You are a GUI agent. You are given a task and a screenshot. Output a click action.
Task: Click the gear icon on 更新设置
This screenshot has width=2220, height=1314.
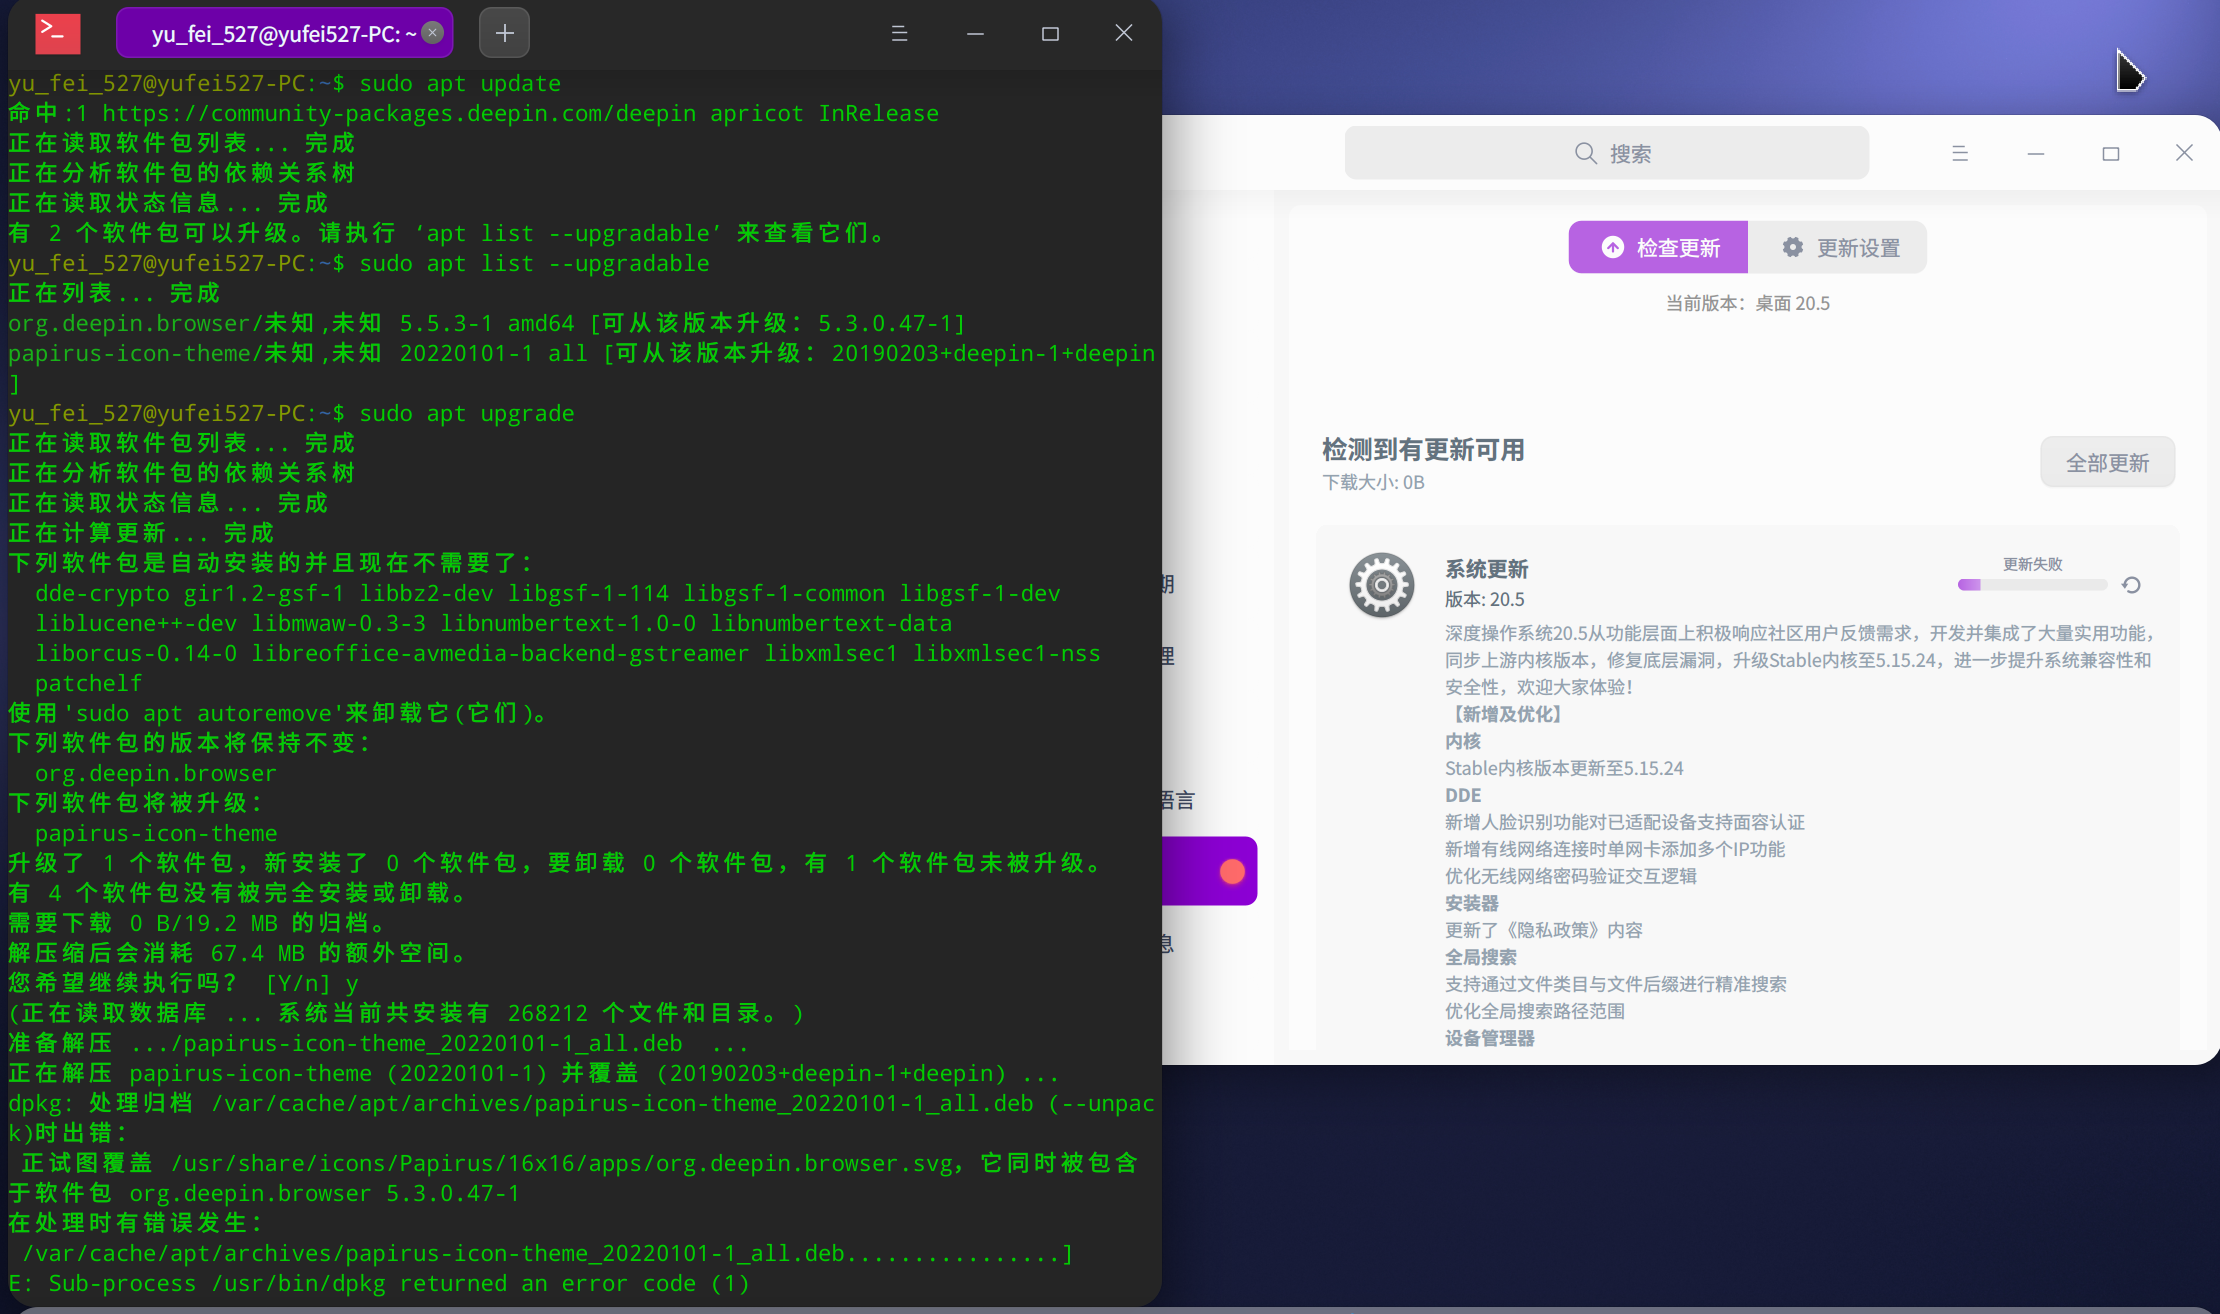tap(1793, 247)
